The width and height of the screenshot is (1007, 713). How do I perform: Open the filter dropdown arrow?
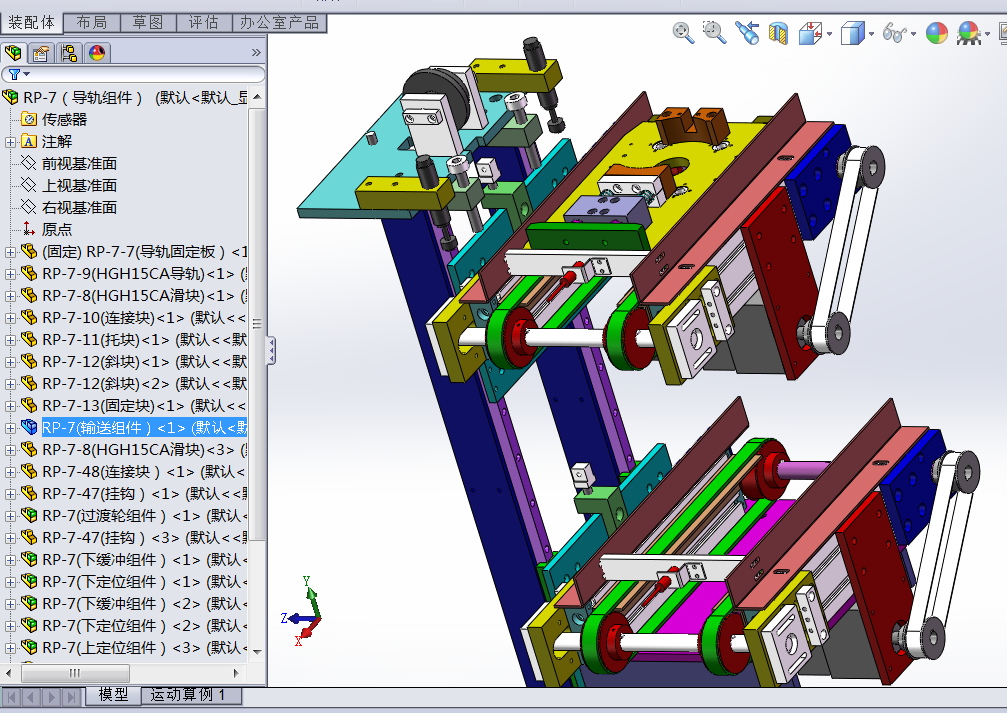tap(26, 75)
